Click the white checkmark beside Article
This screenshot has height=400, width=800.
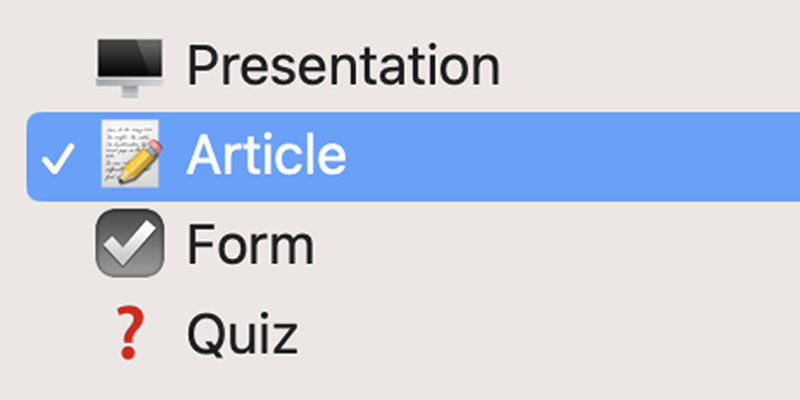point(60,158)
